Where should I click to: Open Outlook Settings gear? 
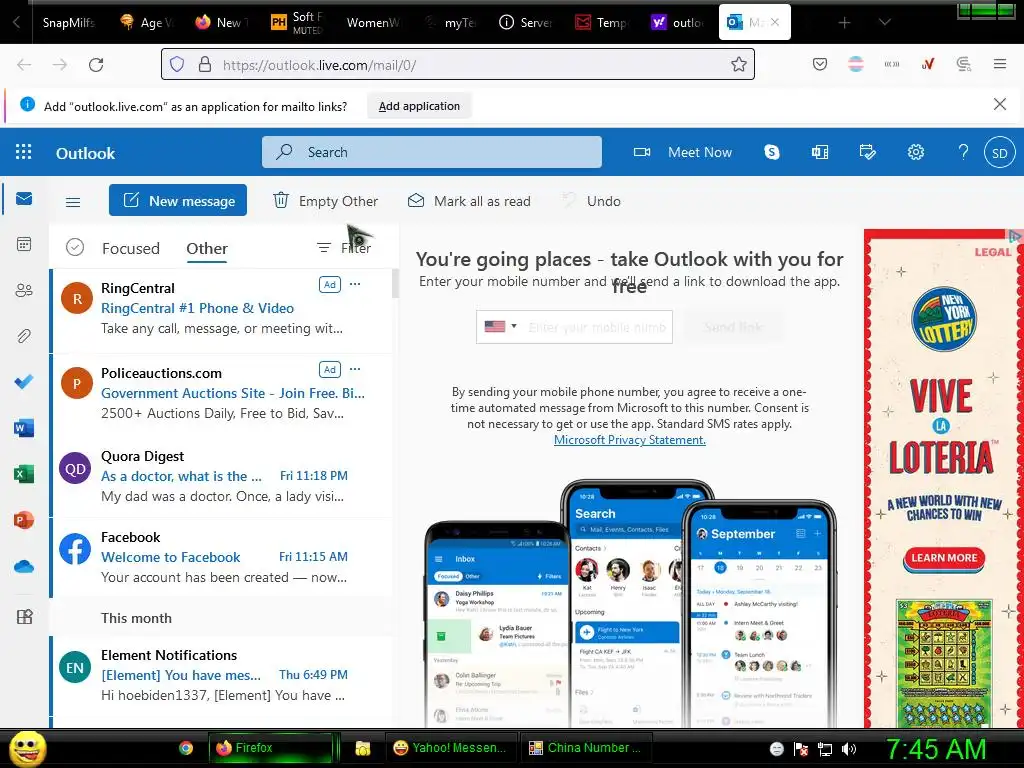916,152
